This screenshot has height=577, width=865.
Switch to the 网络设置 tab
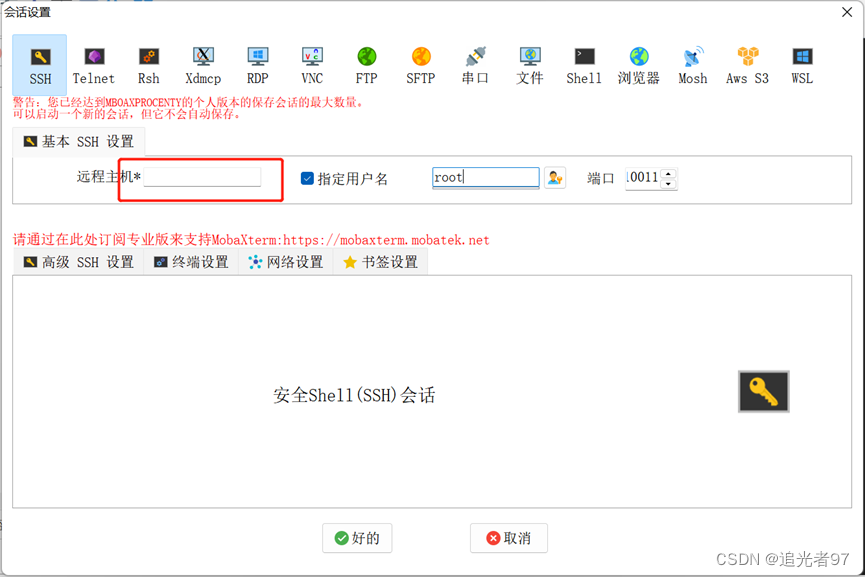[x=285, y=261]
